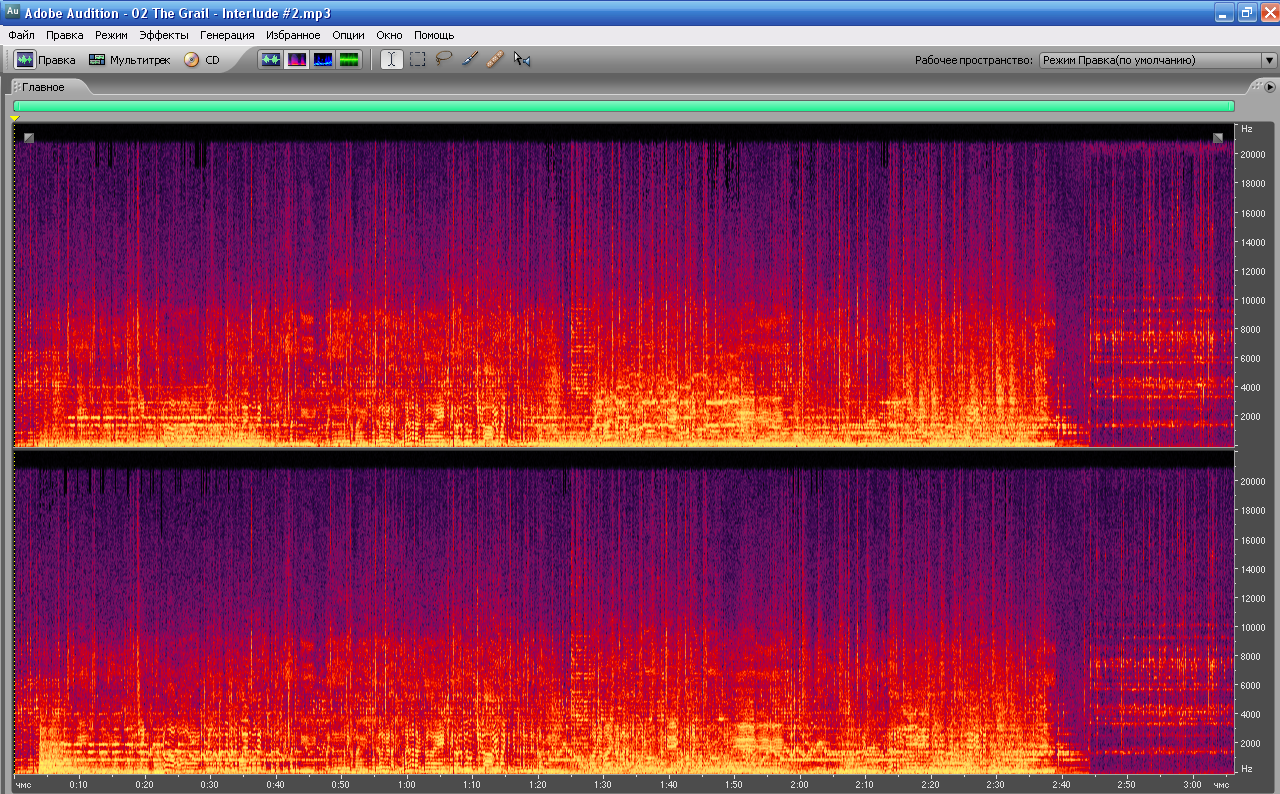Open the Главное panel options menu
The width and height of the screenshot is (1280, 794).
(x=1270, y=87)
